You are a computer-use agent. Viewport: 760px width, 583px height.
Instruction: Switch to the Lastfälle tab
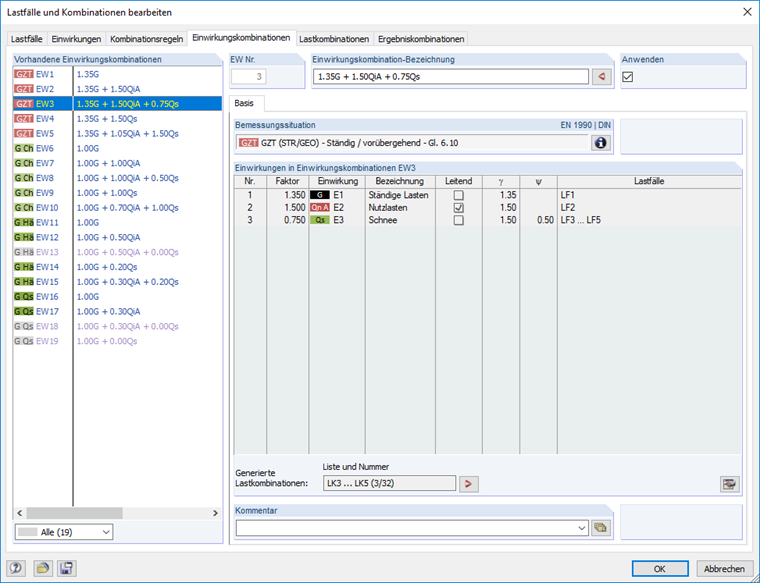(27, 39)
